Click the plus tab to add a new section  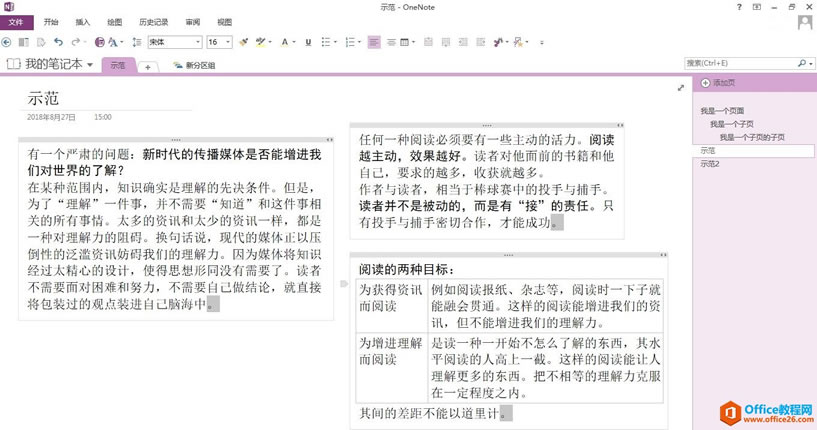click(x=148, y=67)
